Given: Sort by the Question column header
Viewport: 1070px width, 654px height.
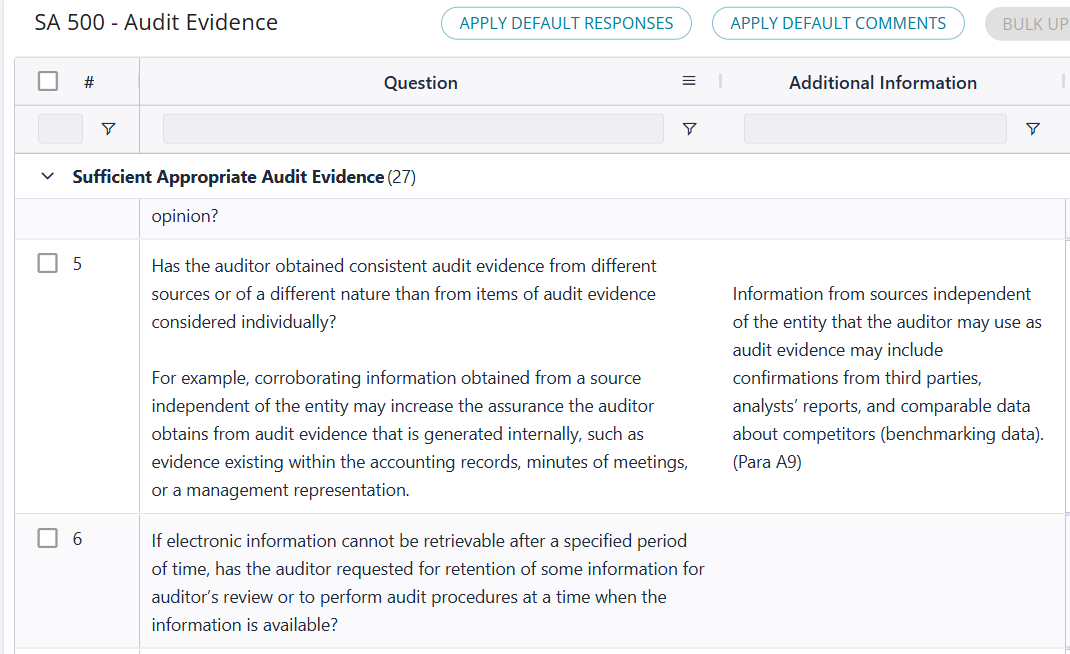Looking at the screenshot, I should click(420, 83).
